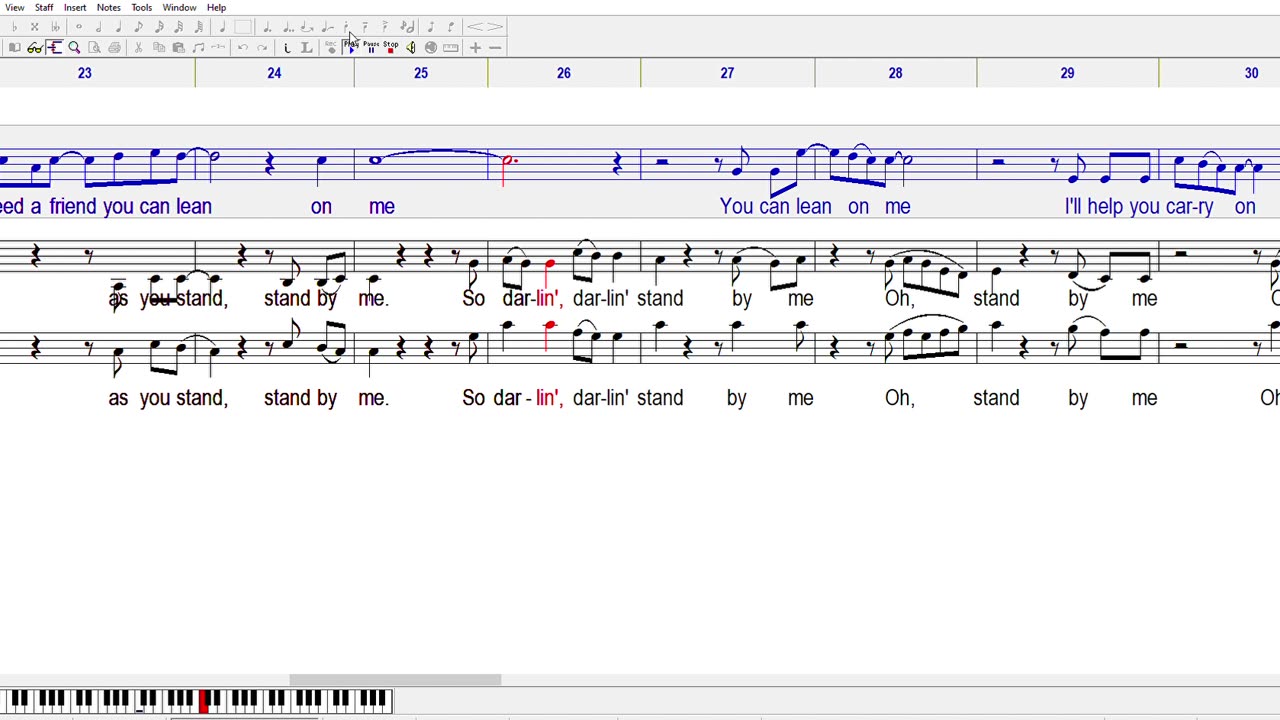Click the blue lyric 'You can lean'

point(775,206)
